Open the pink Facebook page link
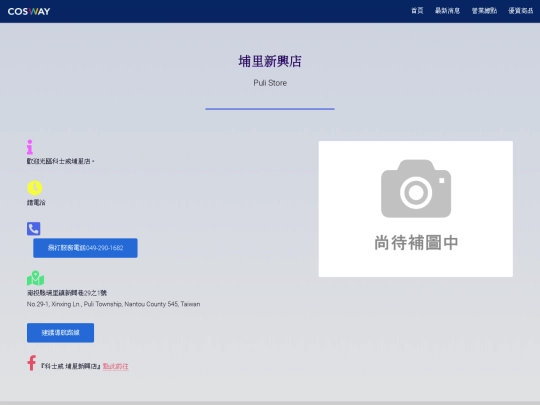This screenshot has width=540, height=405. [115, 366]
